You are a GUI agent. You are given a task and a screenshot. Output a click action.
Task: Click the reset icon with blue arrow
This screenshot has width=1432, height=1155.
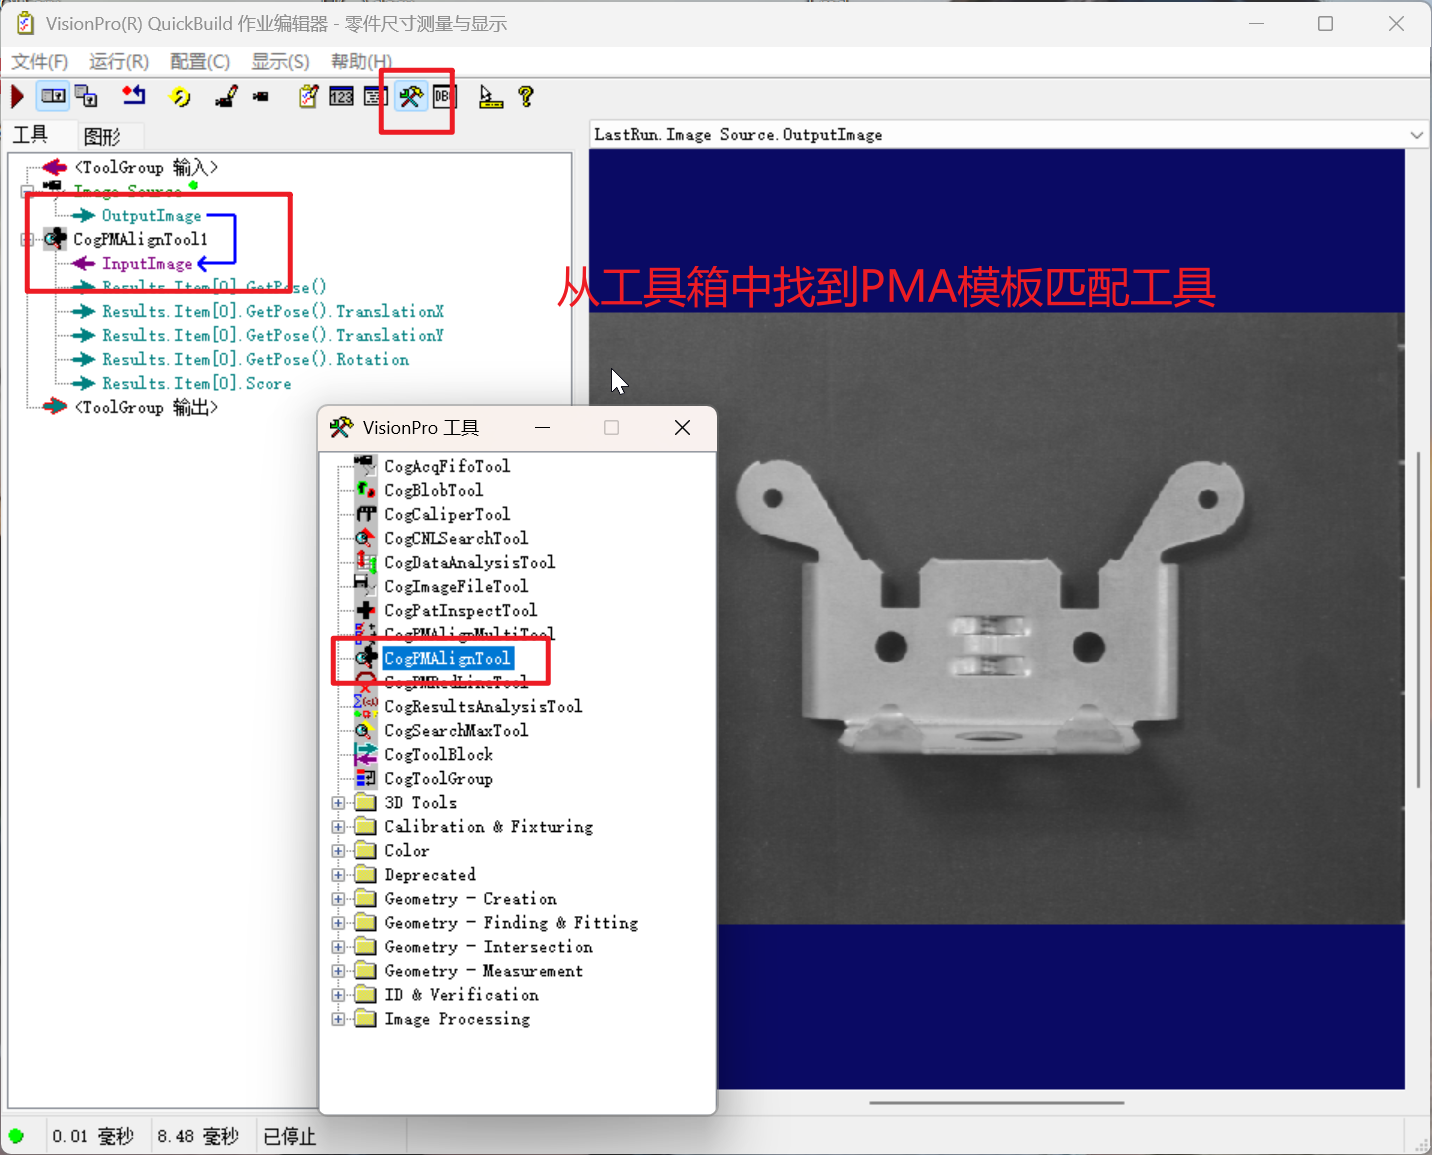(x=133, y=96)
